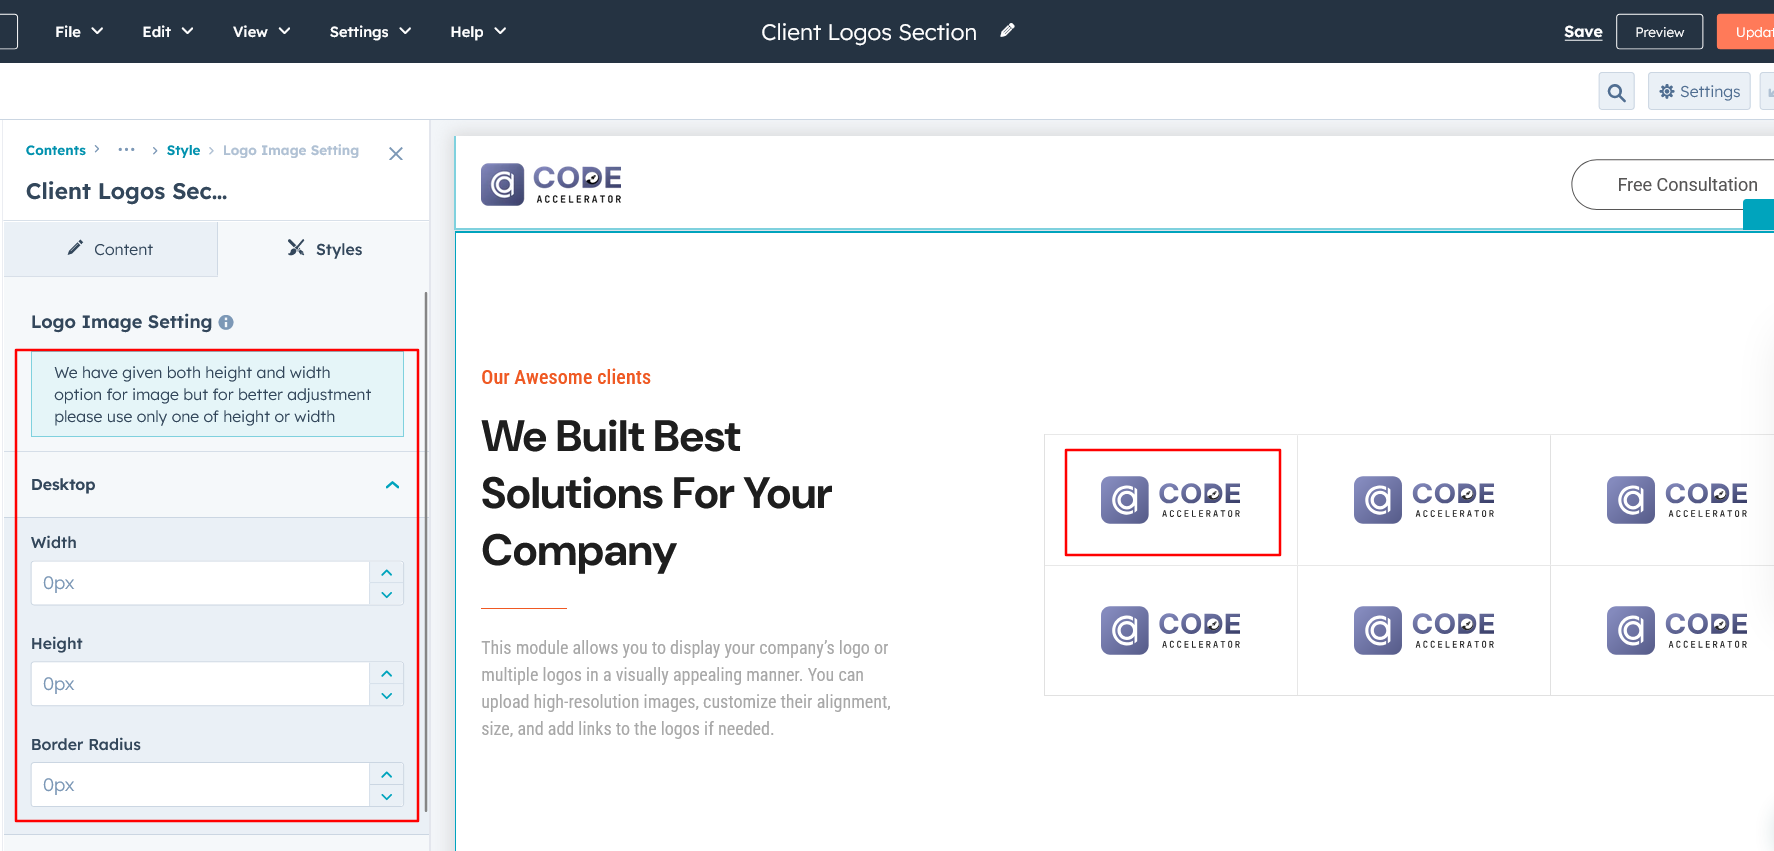Collapse the Desktop section
The image size is (1774, 851).
(x=392, y=485)
